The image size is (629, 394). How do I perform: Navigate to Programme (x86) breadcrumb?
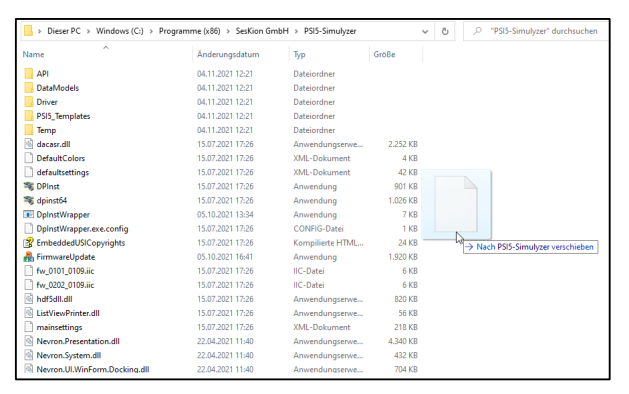[189, 31]
